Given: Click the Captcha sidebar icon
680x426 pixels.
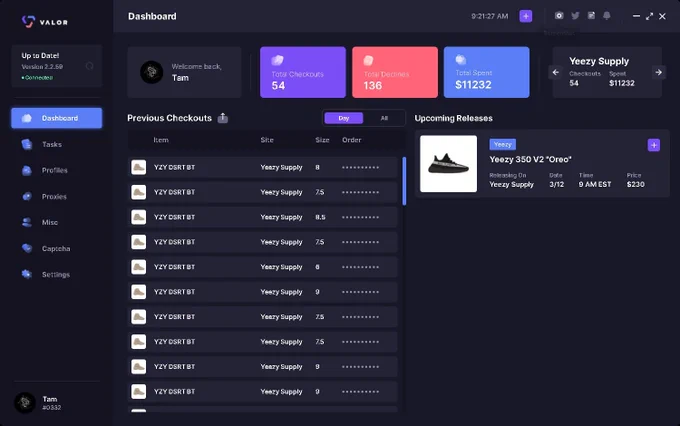Looking at the screenshot, I should click(x=27, y=248).
